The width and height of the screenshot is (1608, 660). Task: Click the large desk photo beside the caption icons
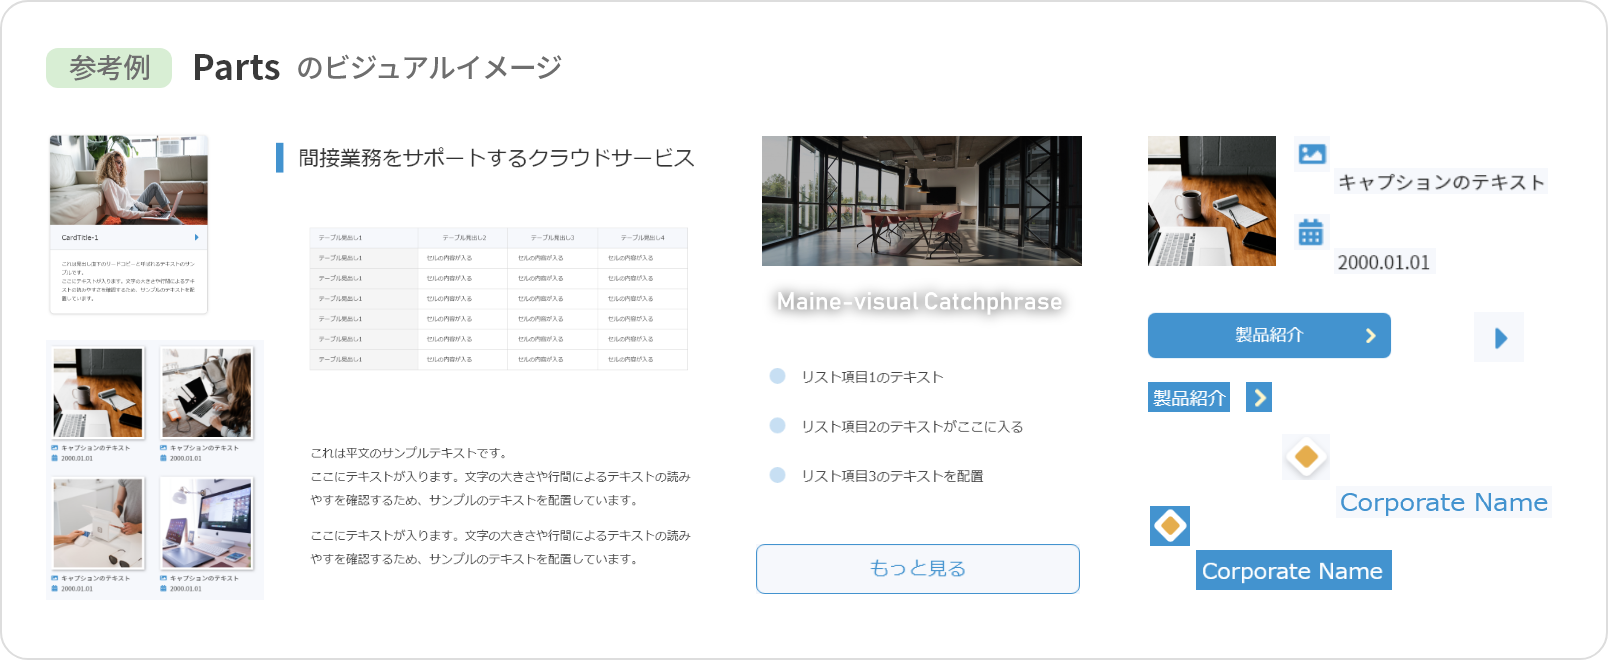(1212, 201)
